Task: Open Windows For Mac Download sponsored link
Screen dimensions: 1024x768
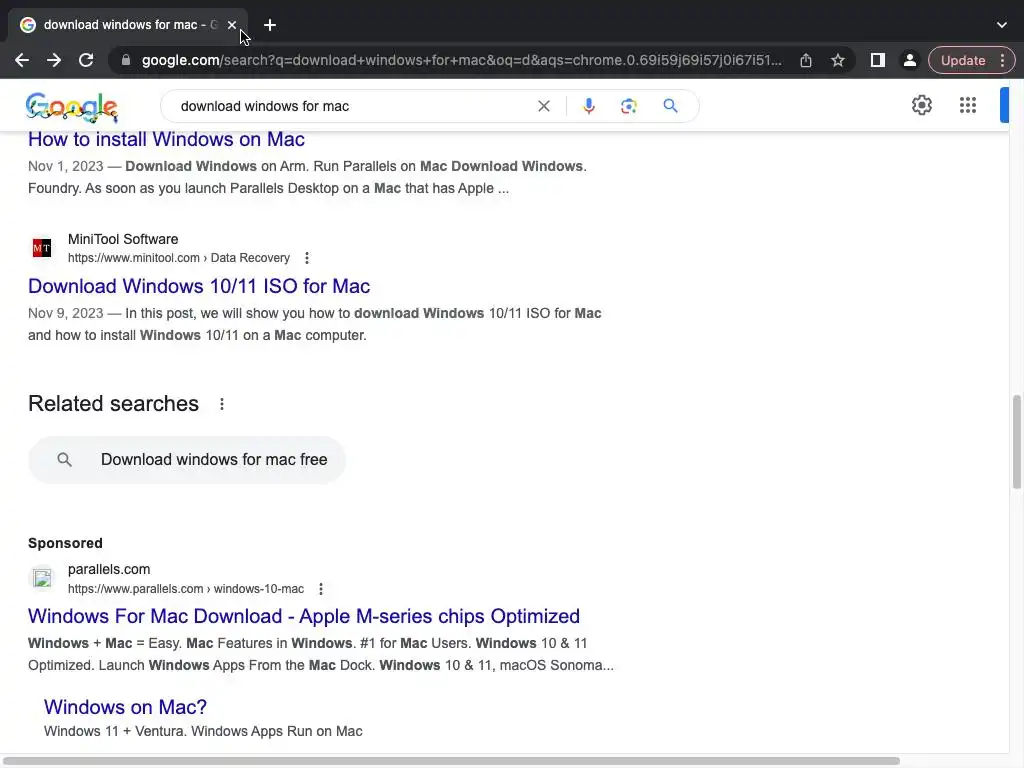Action: coord(304,616)
